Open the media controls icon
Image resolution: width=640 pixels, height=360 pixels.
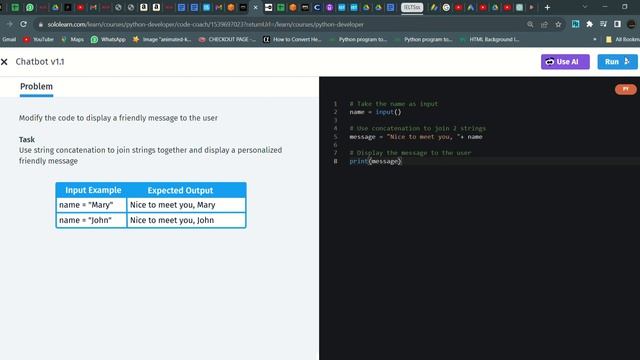(603, 24)
